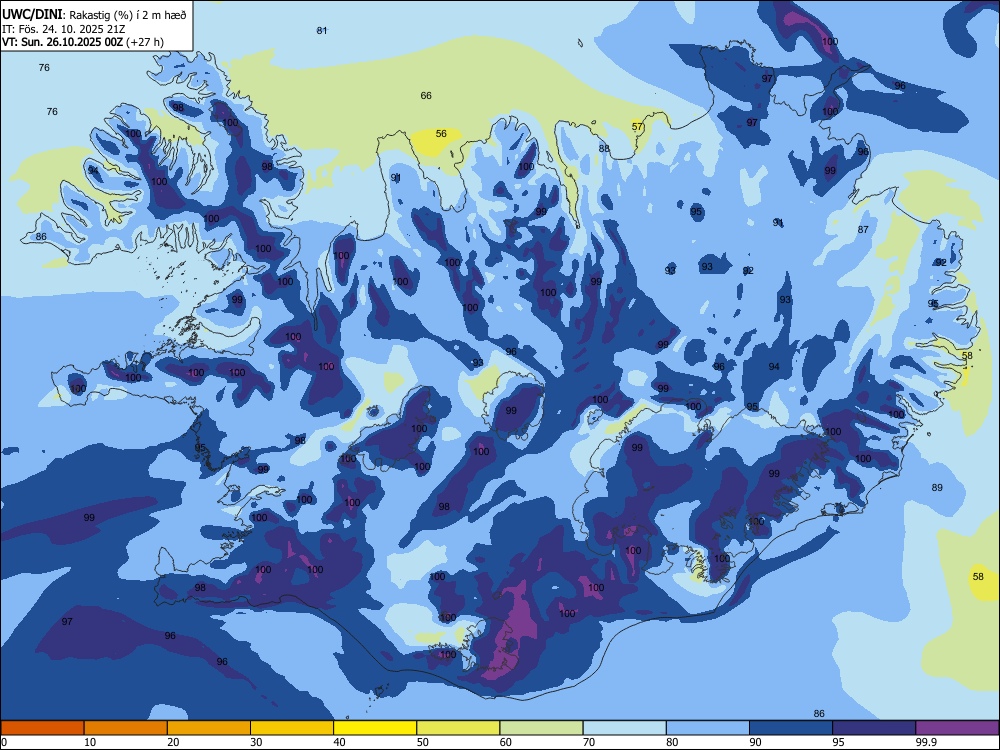Click the 'IT: Fös. 24. 10. 2025 21Z' line
Screen dimensions: 1000x750
64,29
